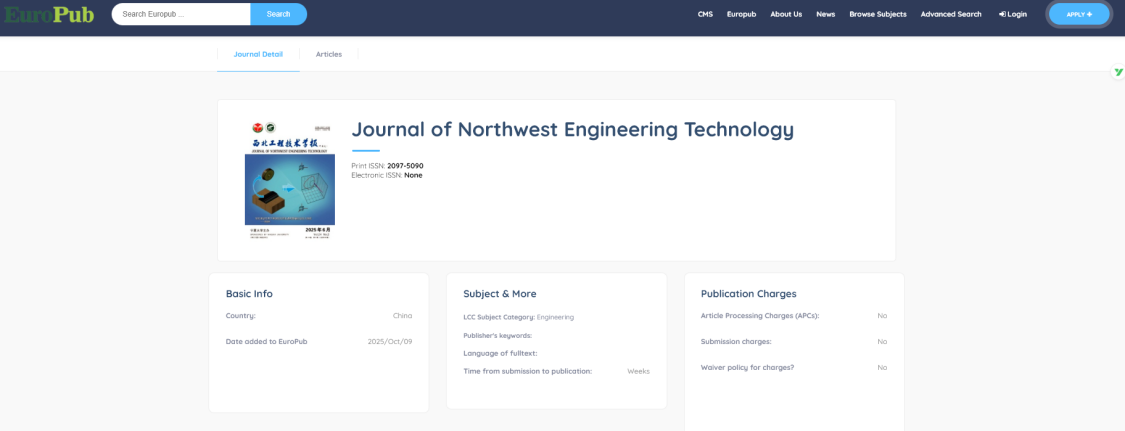Click the Basic Info card heading
Viewport: 1125px width, 431px height.
click(x=249, y=294)
